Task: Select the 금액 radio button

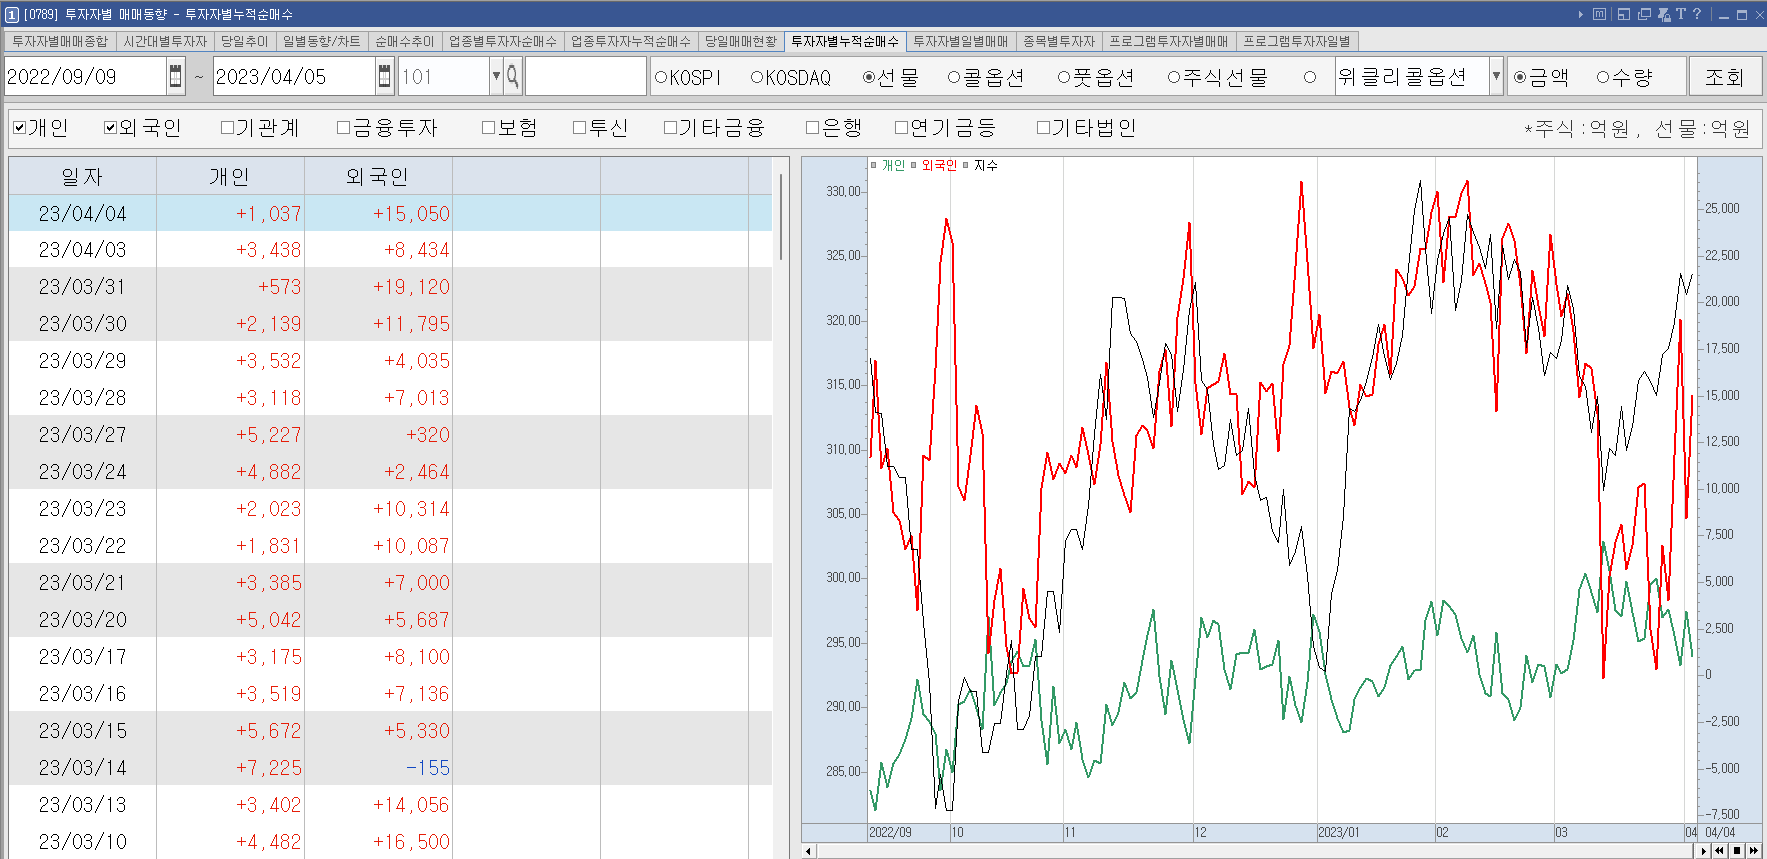Action: pyautogui.click(x=1520, y=77)
